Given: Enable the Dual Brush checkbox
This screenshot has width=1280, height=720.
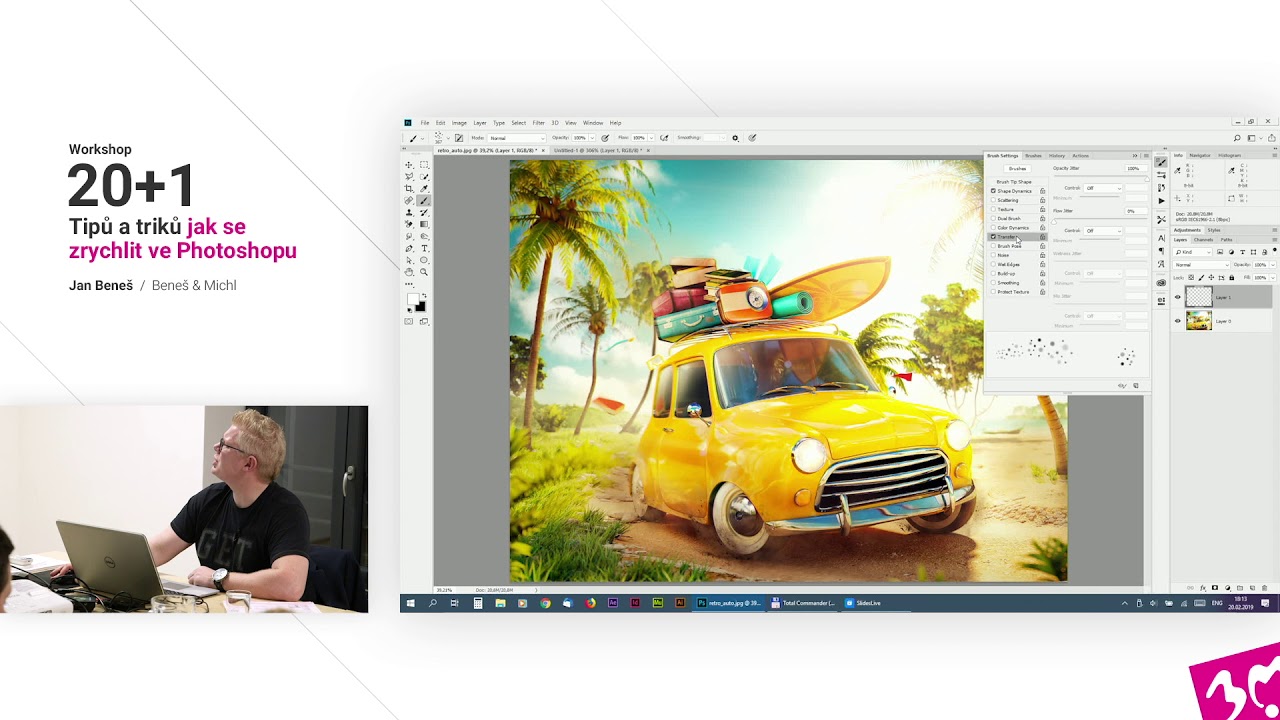Looking at the screenshot, I should click(993, 218).
